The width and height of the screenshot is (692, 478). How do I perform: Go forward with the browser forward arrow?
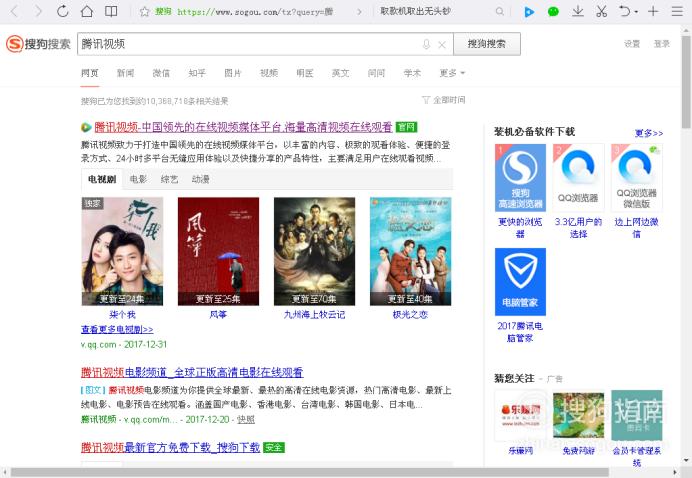coord(38,11)
